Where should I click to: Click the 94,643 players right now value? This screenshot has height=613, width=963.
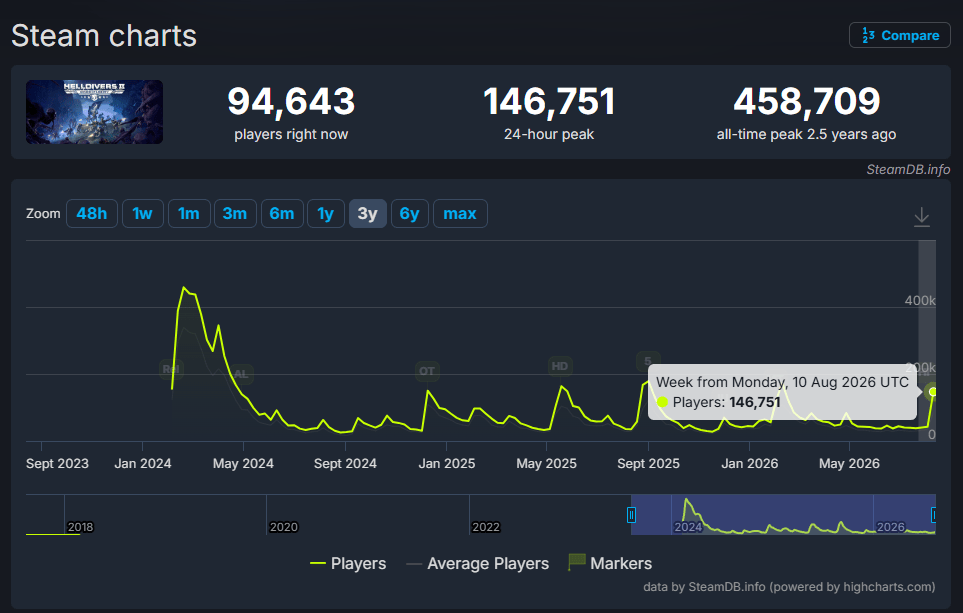291,101
